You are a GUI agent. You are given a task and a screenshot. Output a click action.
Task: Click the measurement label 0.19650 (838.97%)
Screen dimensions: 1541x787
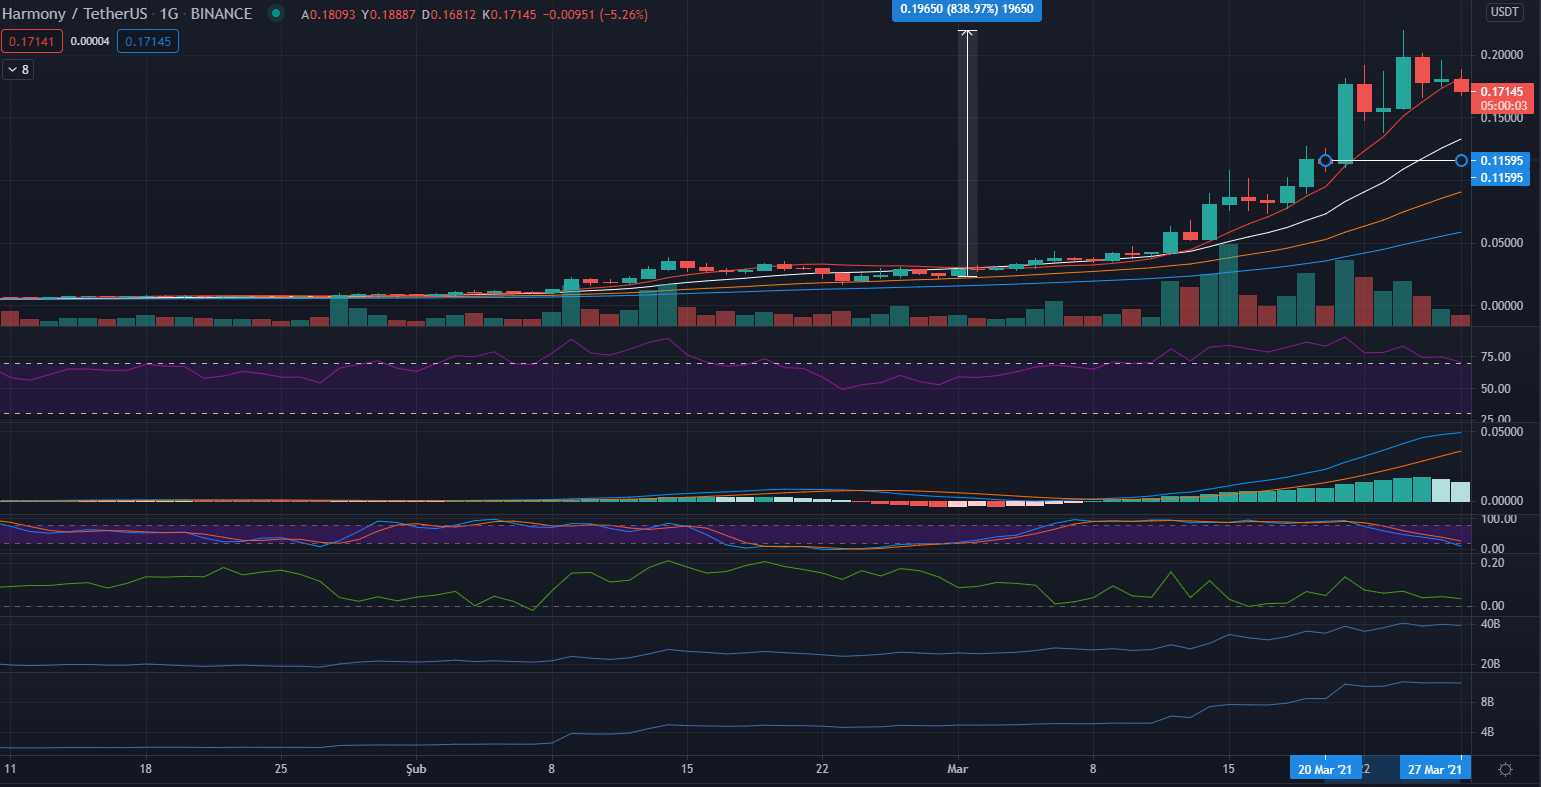967,9
